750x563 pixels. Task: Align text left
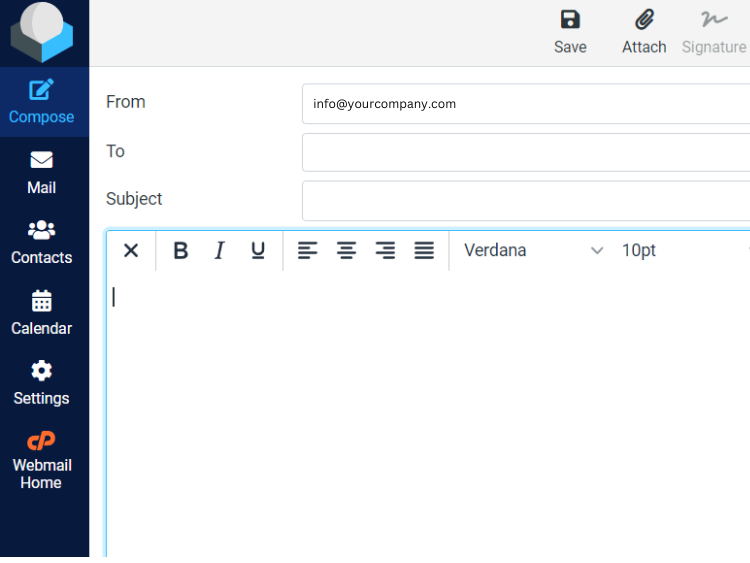[308, 250]
